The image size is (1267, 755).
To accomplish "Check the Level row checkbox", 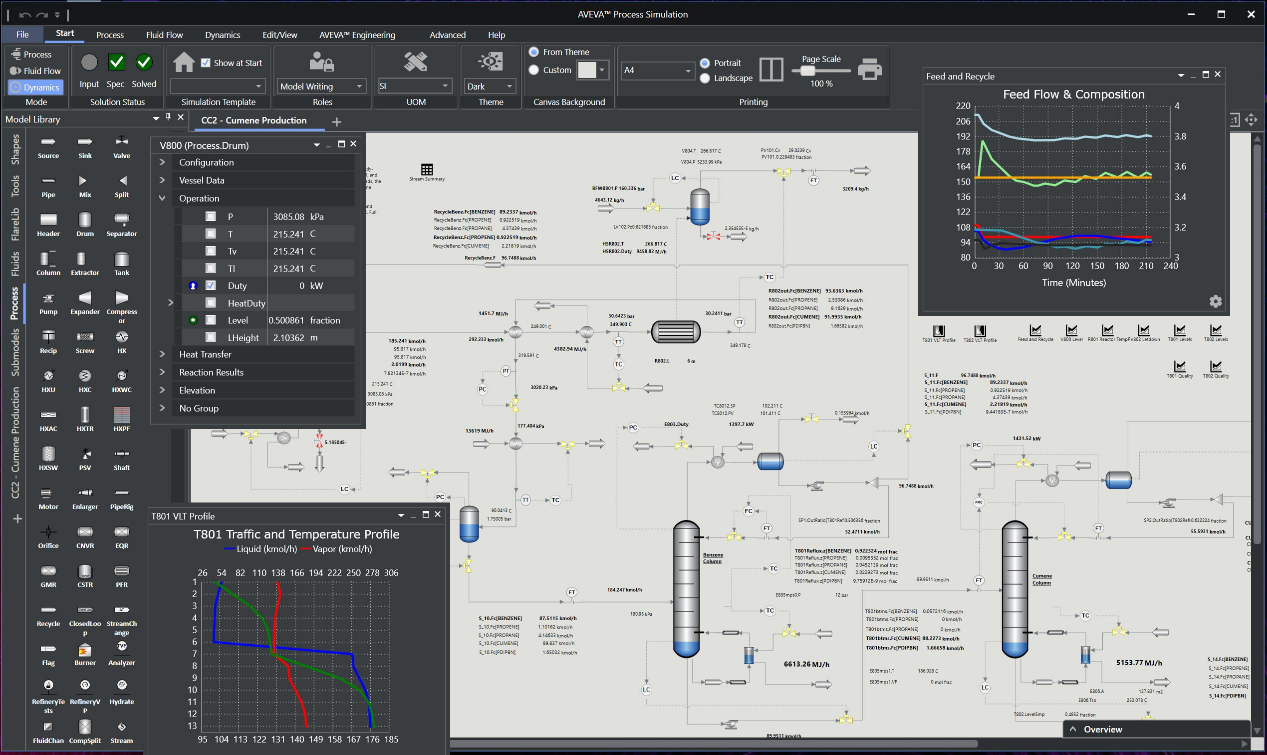I will [x=210, y=320].
